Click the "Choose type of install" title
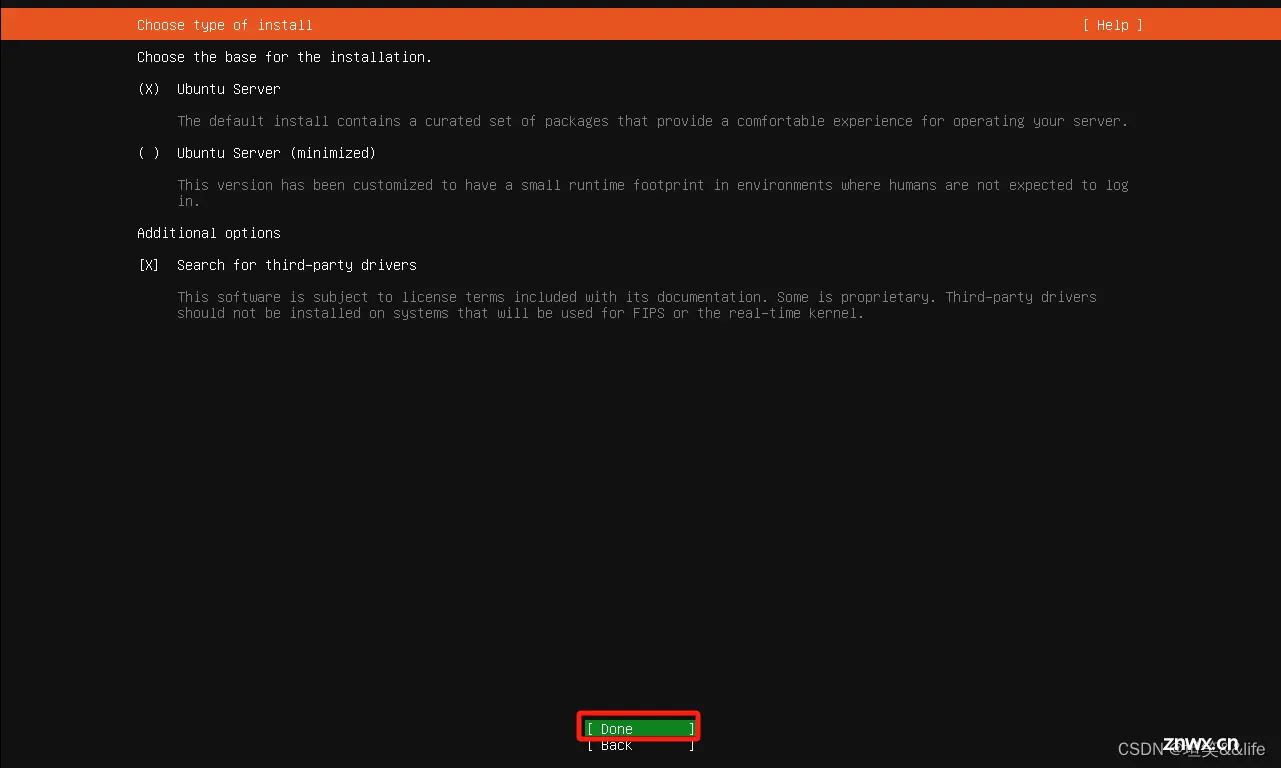This screenshot has height=768, width=1281. pyautogui.click(x=225, y=25)
